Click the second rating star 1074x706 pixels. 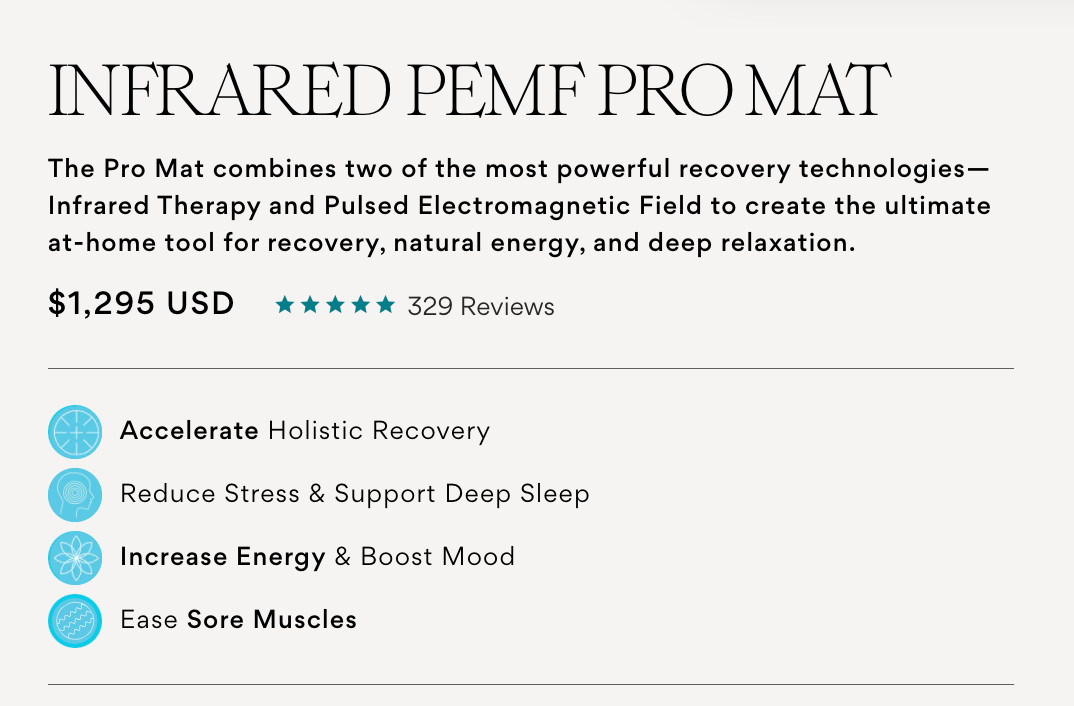pos(309,305)
